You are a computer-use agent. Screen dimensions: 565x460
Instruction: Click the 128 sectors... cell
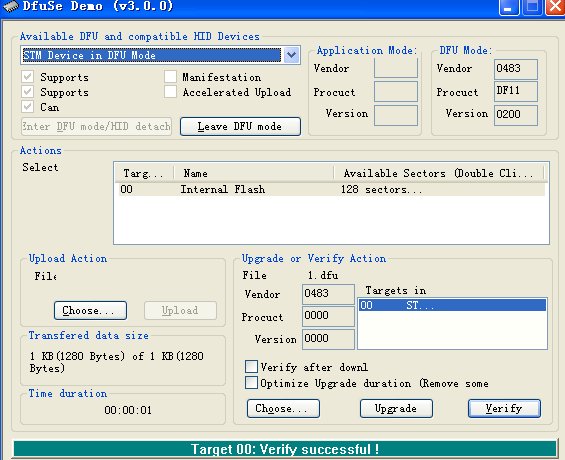381,189
